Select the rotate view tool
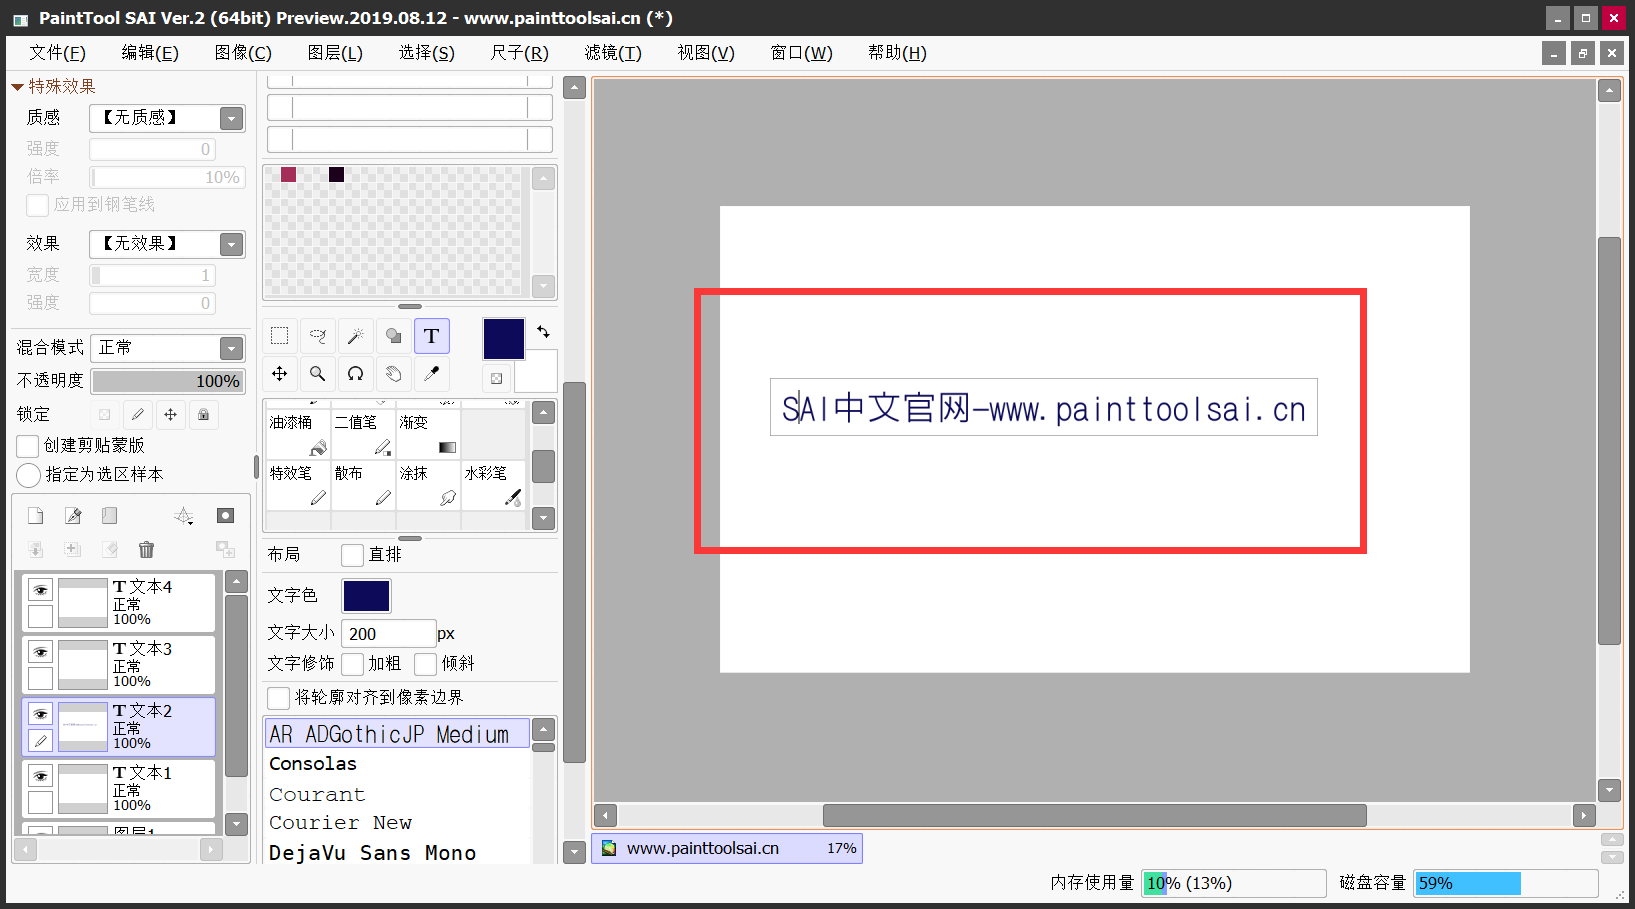1635x909 pixels. pyautogui.click(x=356, y=374)
